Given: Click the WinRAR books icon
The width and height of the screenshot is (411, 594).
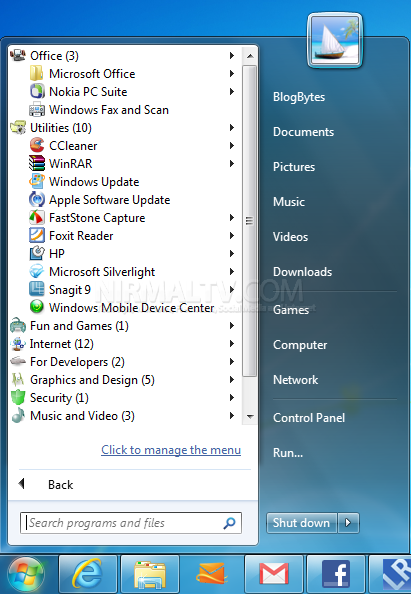Looking at the screenshot, I should 37,164.
